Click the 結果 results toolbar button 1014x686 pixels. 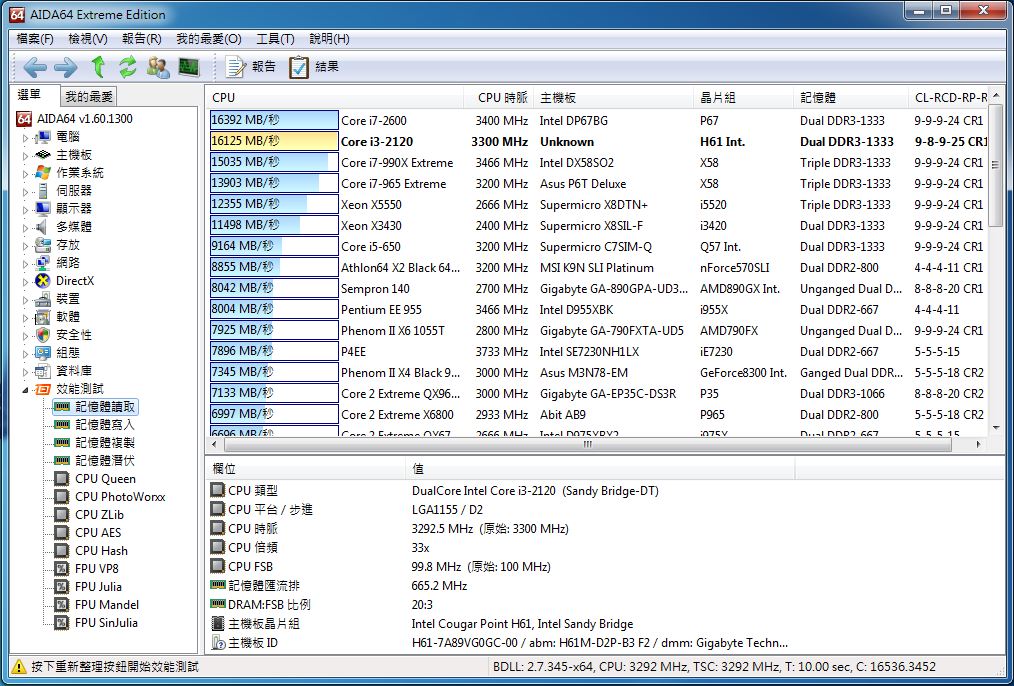click(x=314, y=67)
